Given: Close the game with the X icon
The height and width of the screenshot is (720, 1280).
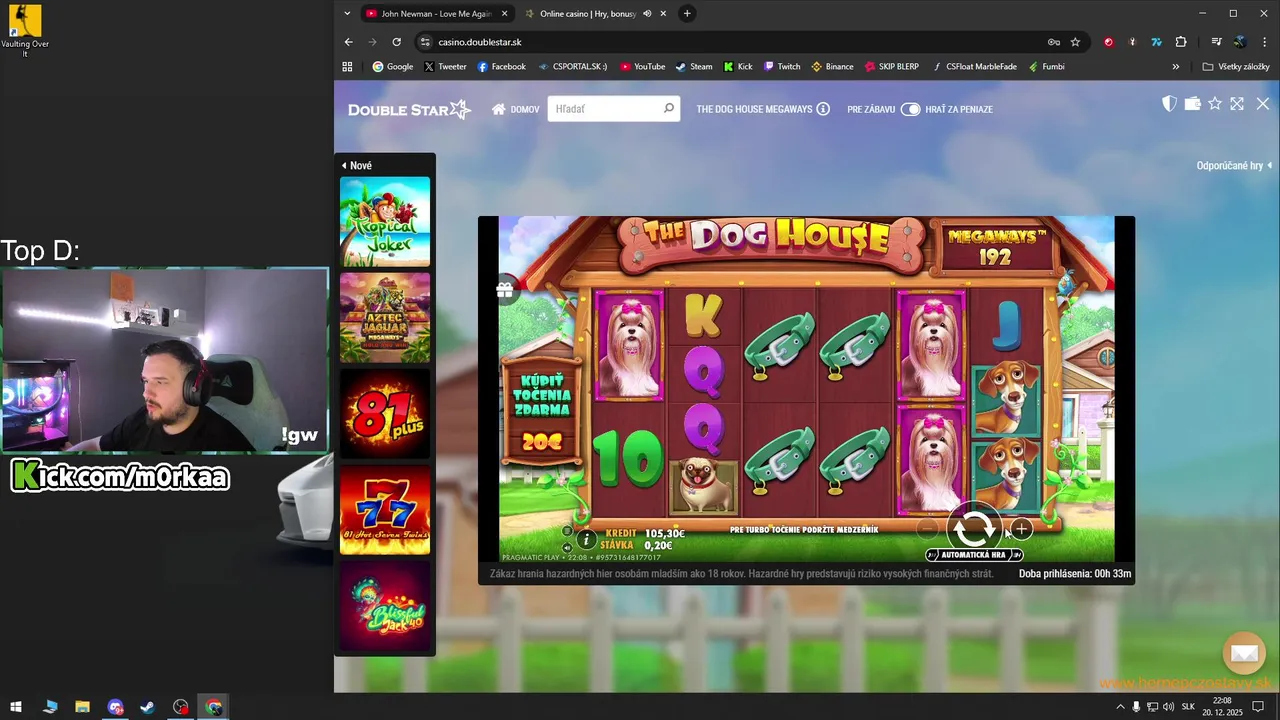Looking at the screenshot, I should [1262, 104].
